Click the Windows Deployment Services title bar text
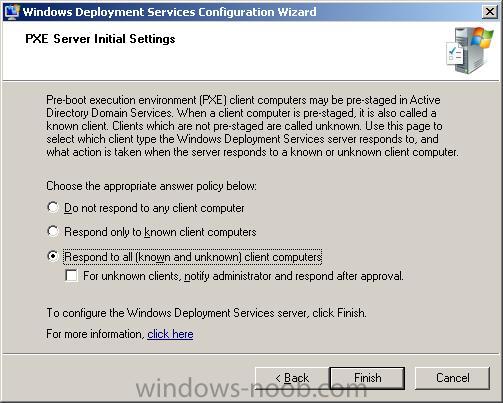Viewport: 503px width, 403px height. tap(169, 12)
